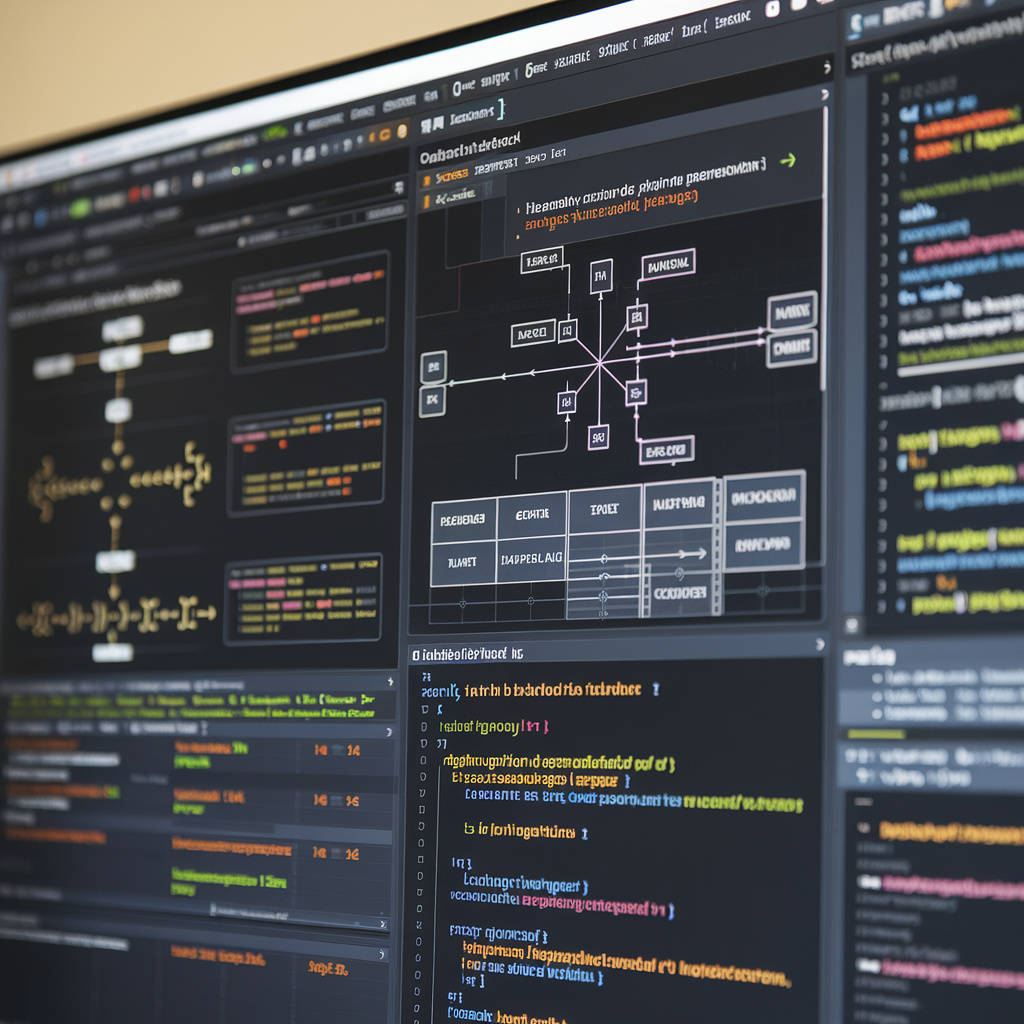Click the circle handle on the arrow line in the table

pos(604,558)
